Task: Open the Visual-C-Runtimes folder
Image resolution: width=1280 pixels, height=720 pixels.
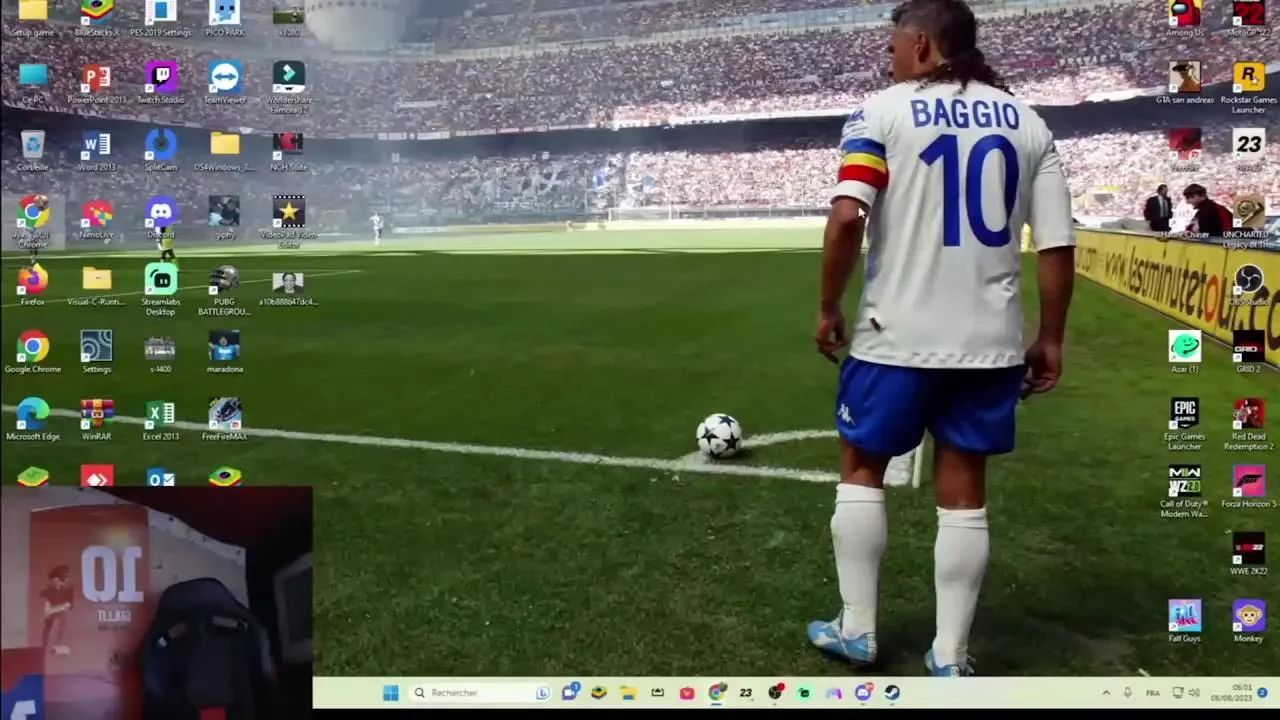Action: pyautogui.click(x=96, y=285)
